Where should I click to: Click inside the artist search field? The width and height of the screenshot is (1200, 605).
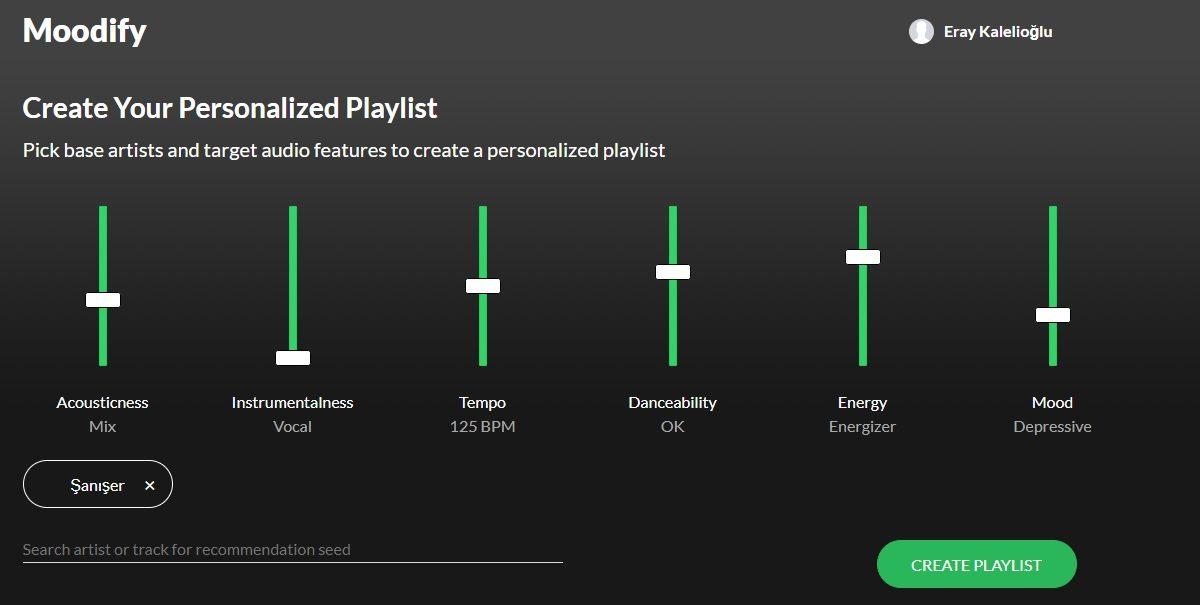coord(290,549)
